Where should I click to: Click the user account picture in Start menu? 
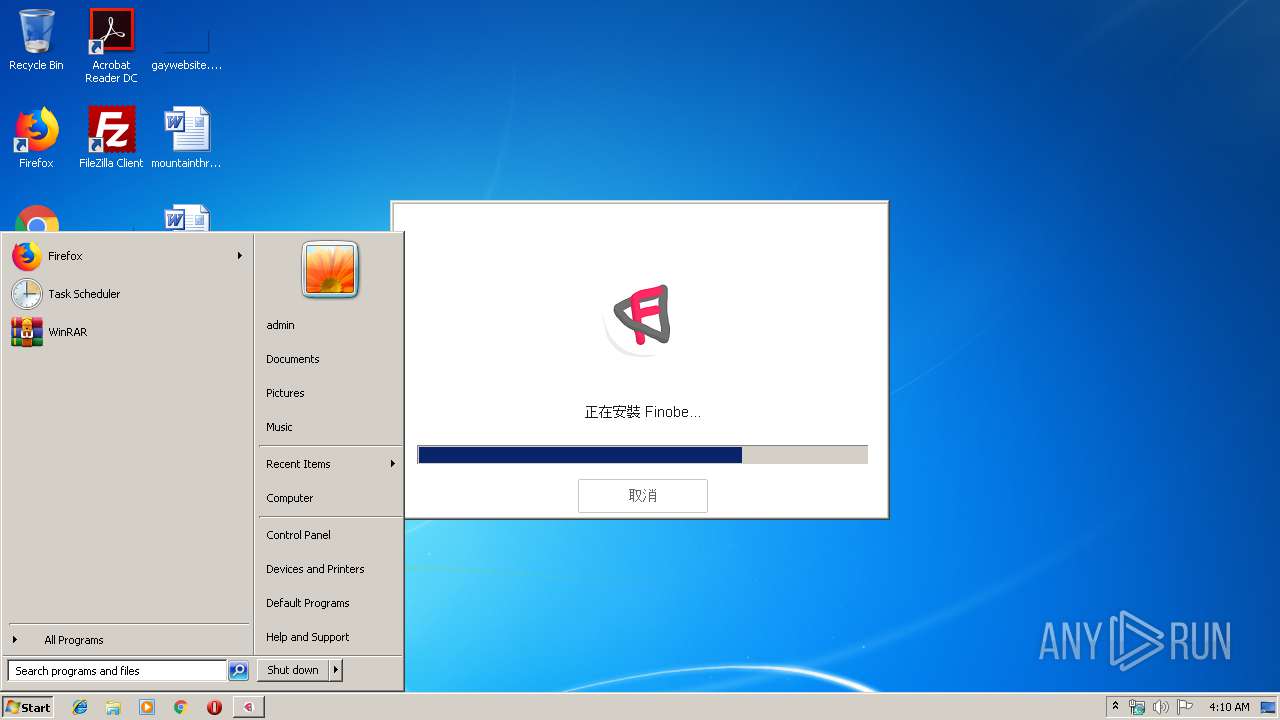point(330,270)
